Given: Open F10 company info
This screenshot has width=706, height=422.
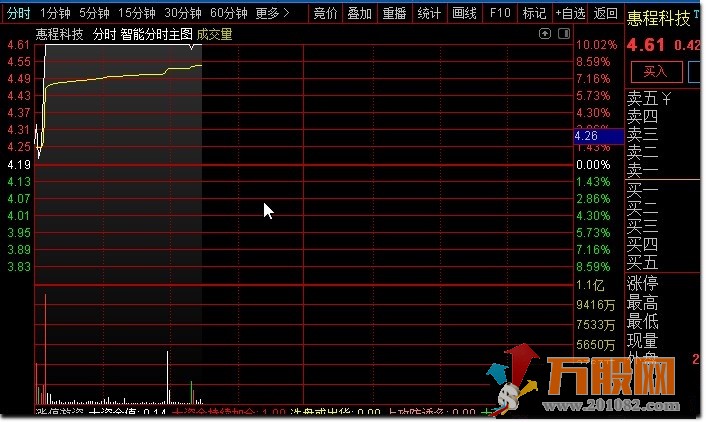Looking at the screenshot, I should 500,13.
